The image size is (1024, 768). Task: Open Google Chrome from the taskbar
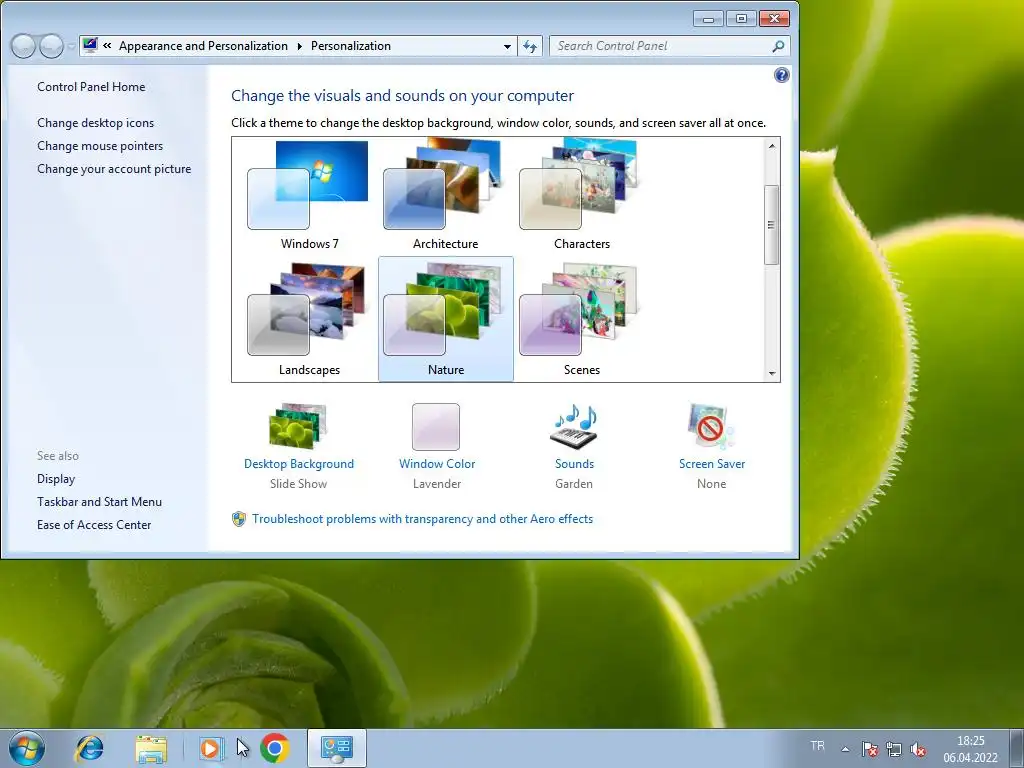point(275,748)
